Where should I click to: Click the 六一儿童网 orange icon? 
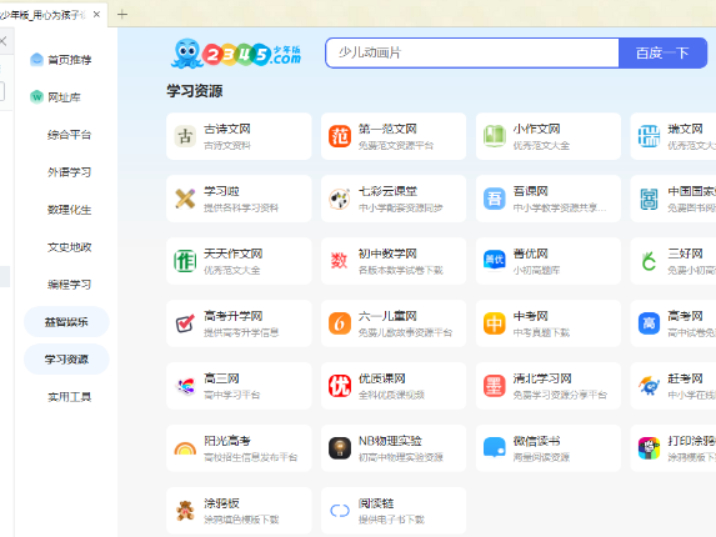tap(340, 323)
